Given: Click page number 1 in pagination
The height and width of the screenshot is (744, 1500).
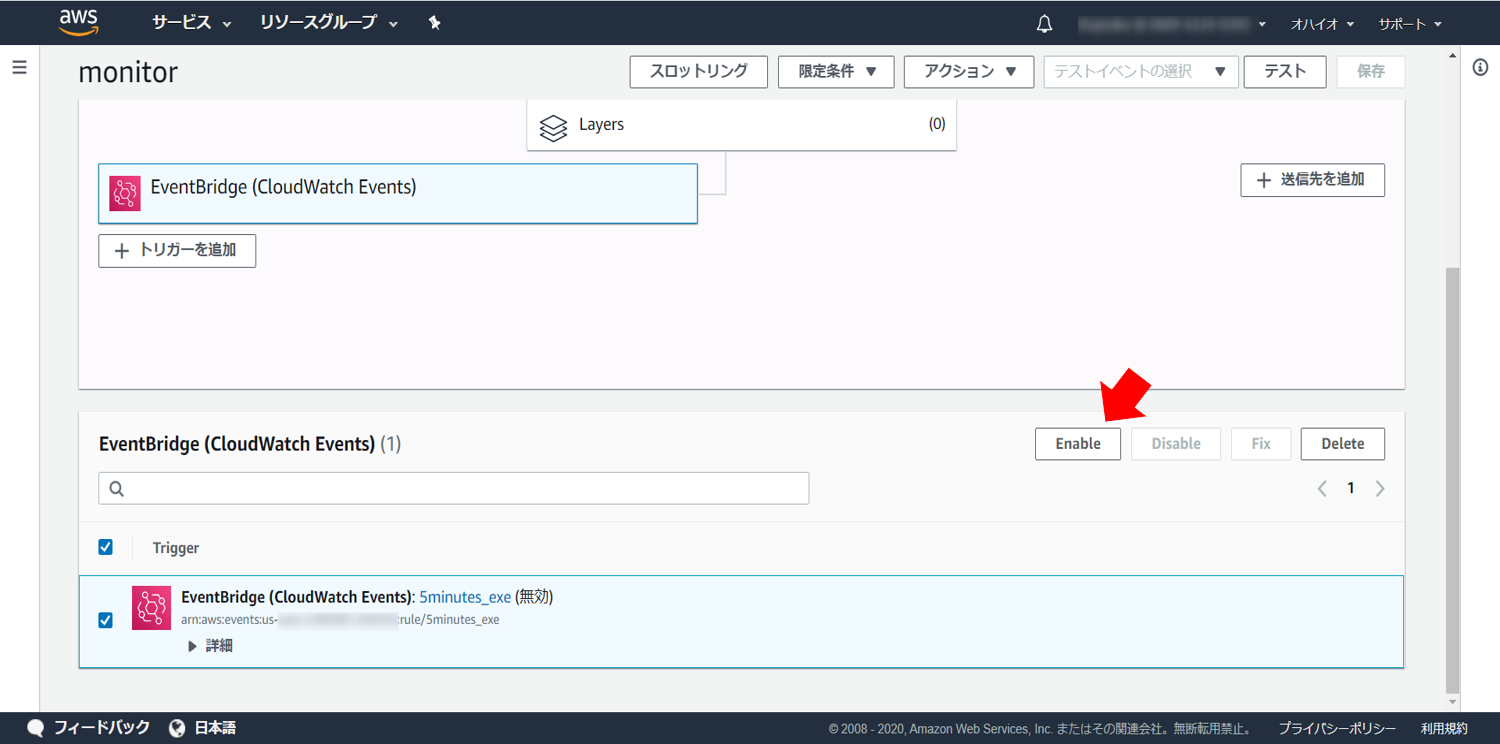Looking at the screenshot, I should 1351,488.
